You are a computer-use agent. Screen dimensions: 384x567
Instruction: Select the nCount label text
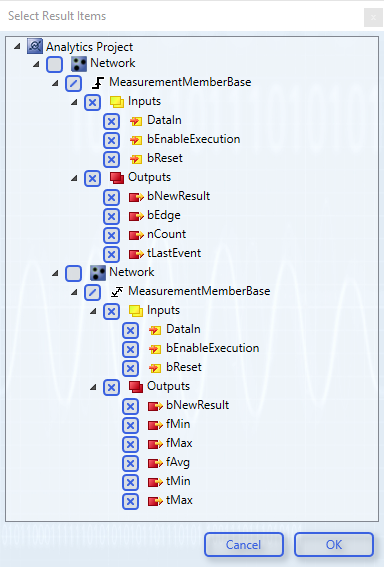click(x=166, y=234)
